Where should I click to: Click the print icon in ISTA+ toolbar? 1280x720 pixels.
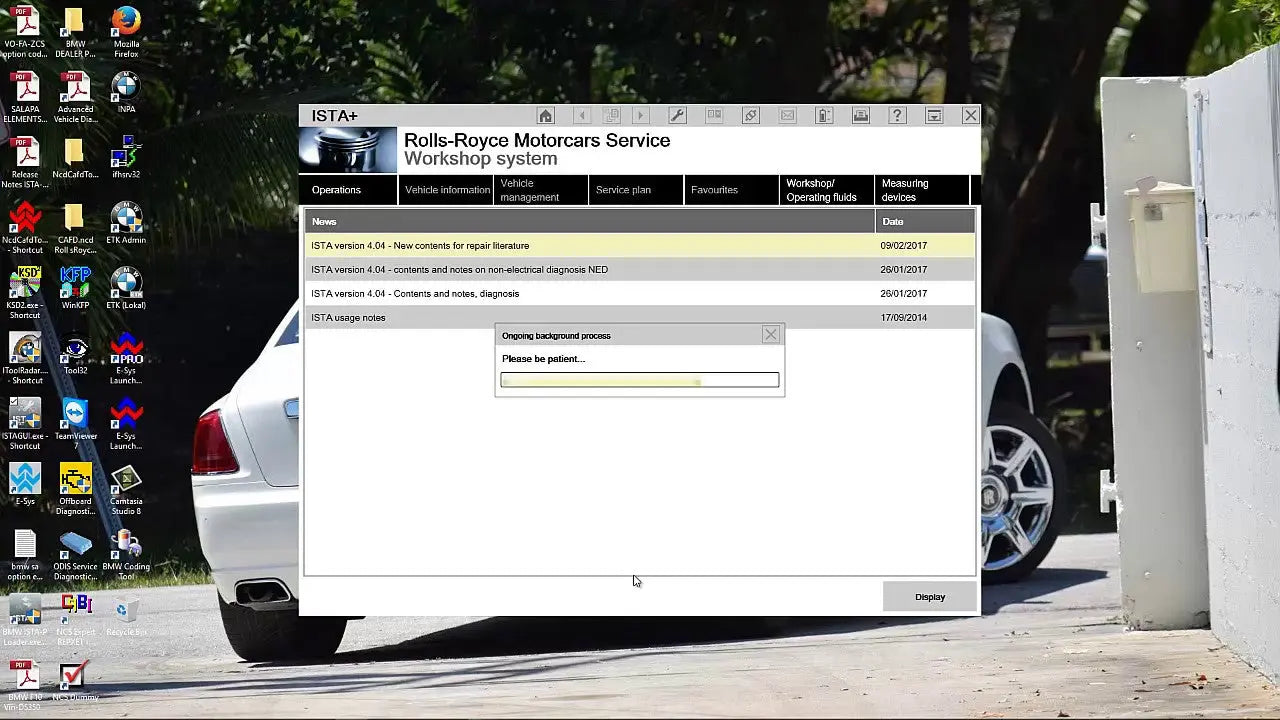[860, 115]
